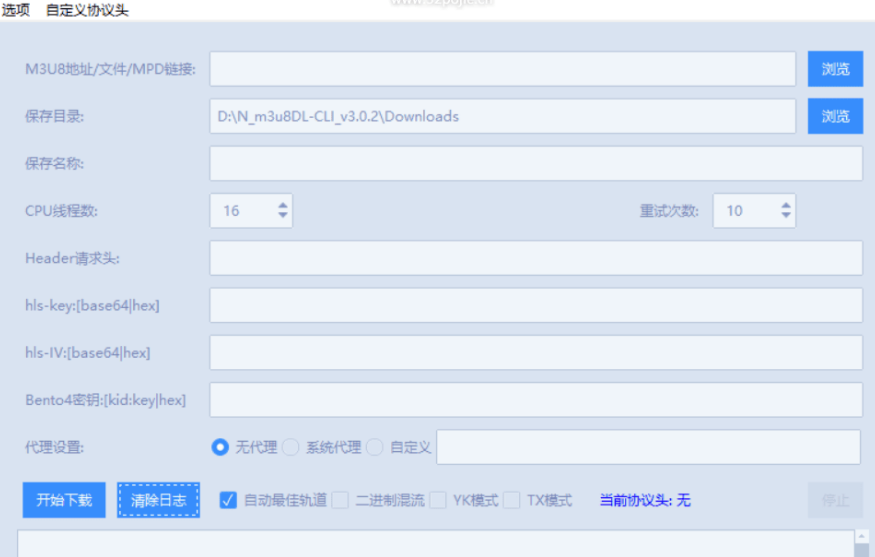875x557 pixels.
Task: Click the Header请求头 input field
Action: (535, 258)
